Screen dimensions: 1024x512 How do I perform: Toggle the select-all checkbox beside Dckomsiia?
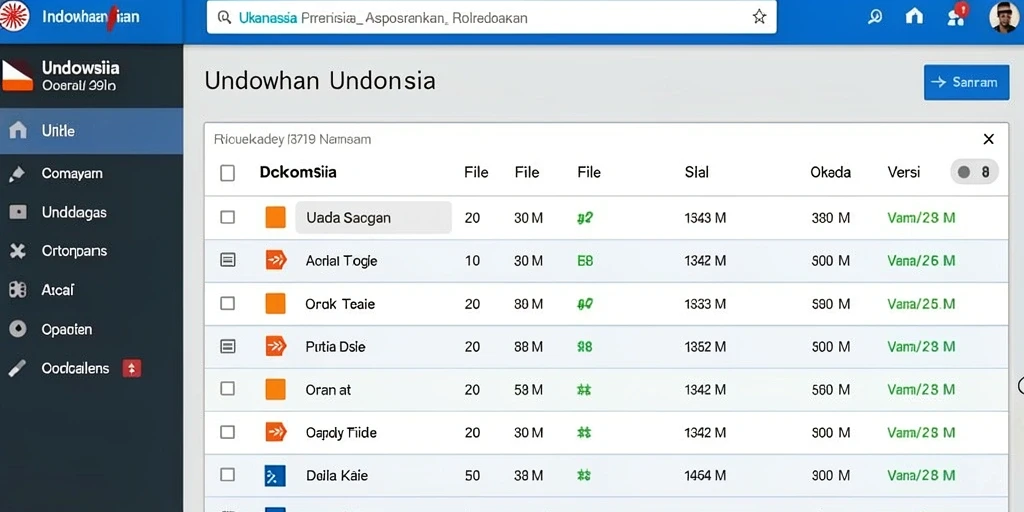(x=227, y=173)
